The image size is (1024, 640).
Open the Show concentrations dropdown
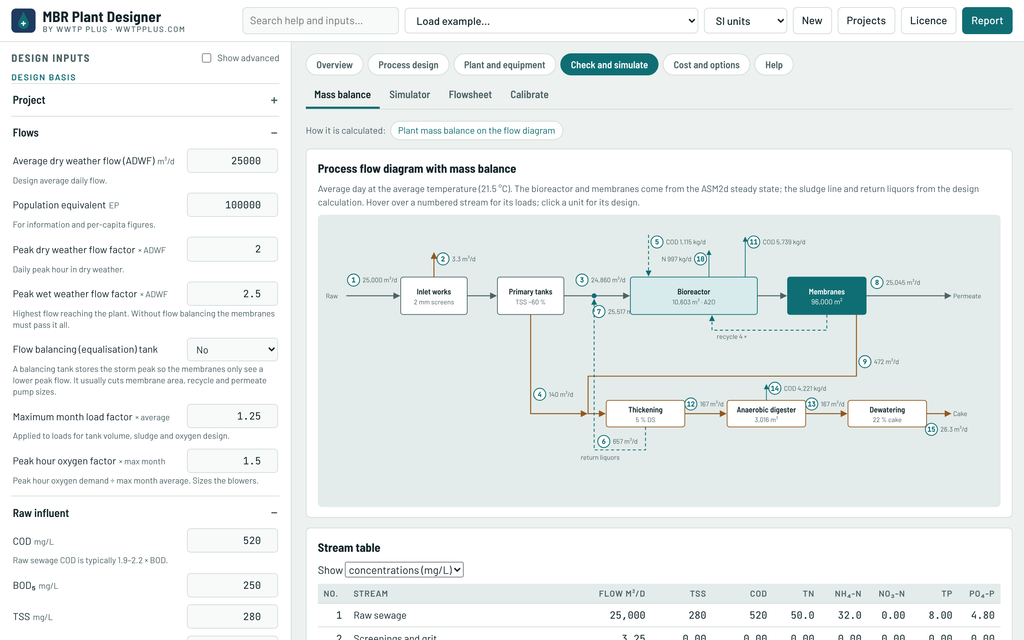tap(404, 570)
